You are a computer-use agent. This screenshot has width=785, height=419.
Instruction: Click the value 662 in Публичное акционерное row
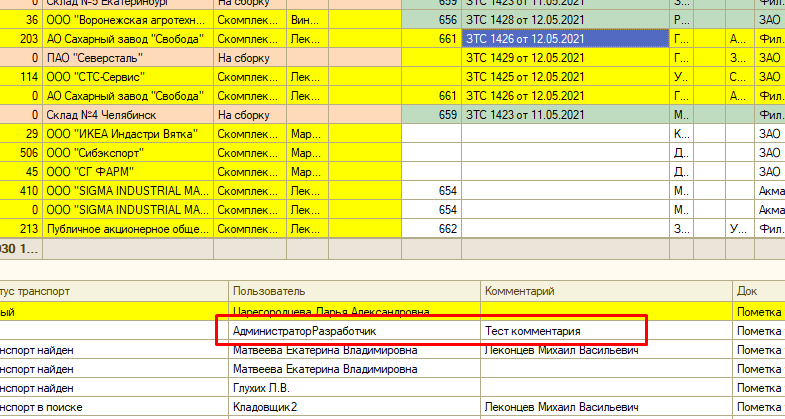(432, 229)
